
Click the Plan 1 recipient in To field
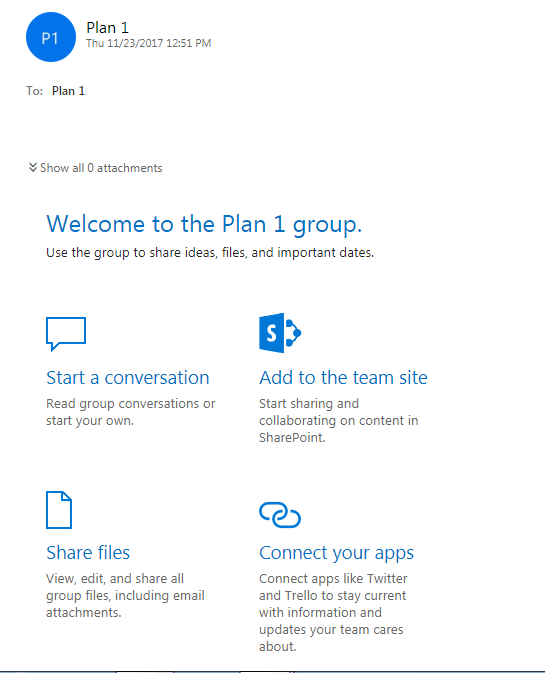click(x=68, y=91)
